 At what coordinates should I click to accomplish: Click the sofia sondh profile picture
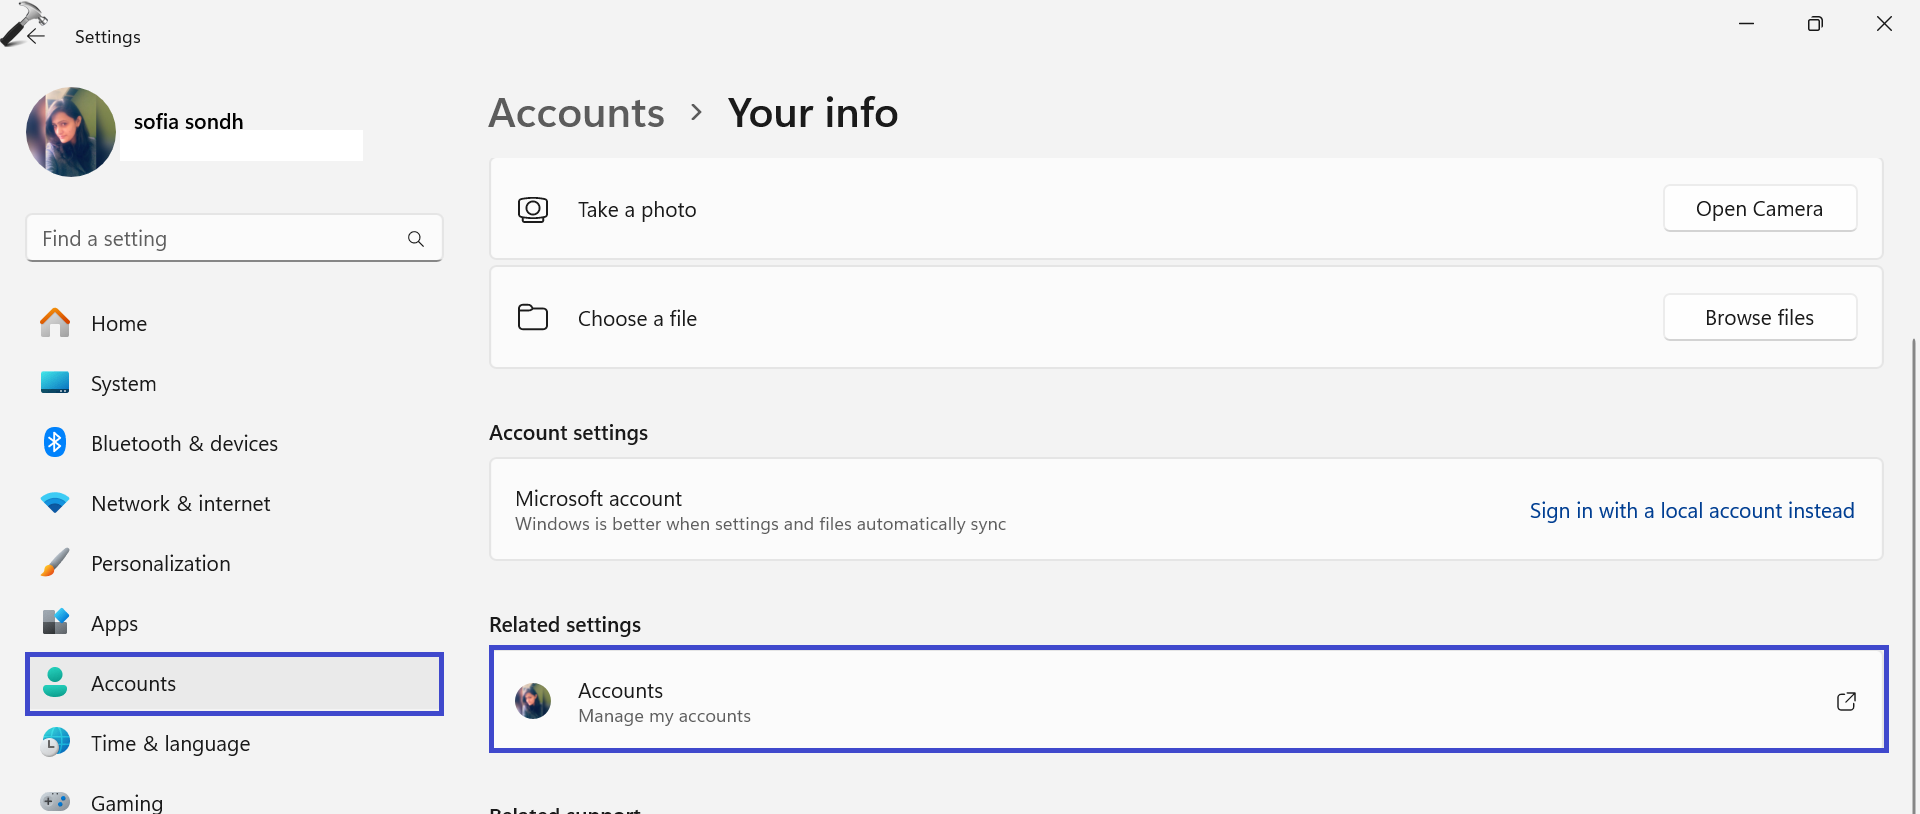pos(71,132)
